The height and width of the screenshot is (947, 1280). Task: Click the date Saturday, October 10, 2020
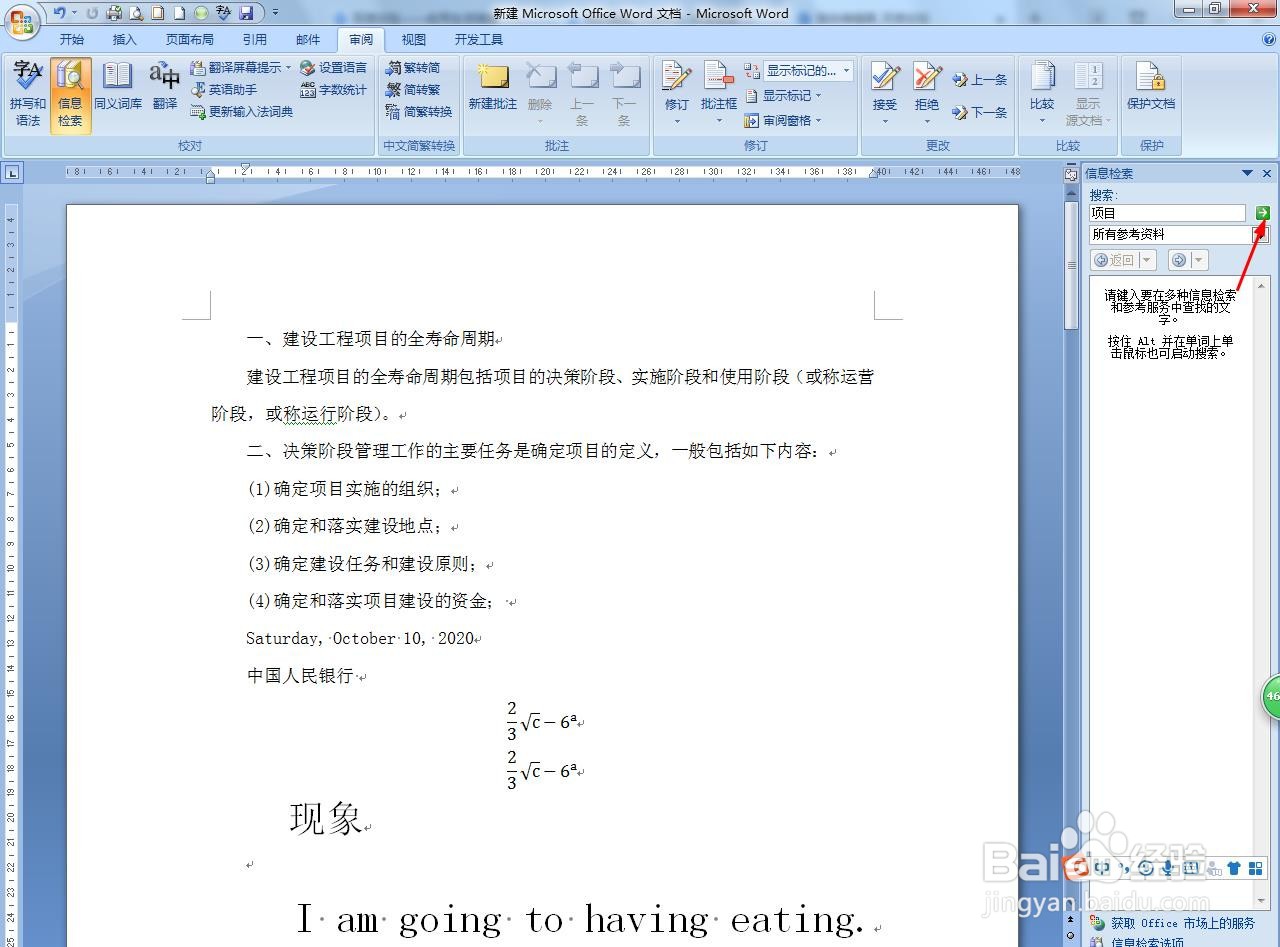coord(359,638)
